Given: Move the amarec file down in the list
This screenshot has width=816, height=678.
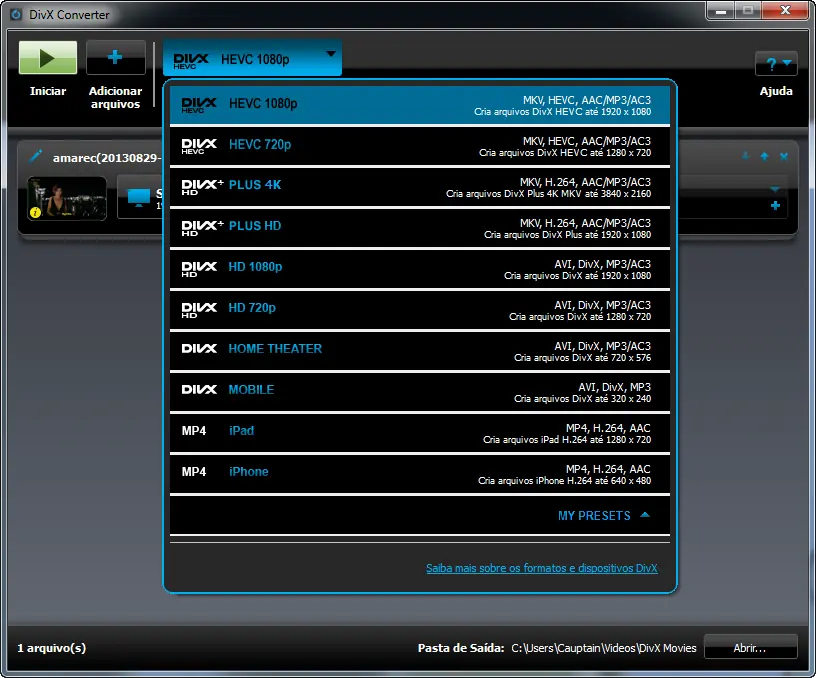Looking at the screenshot, I should (745, 156).
